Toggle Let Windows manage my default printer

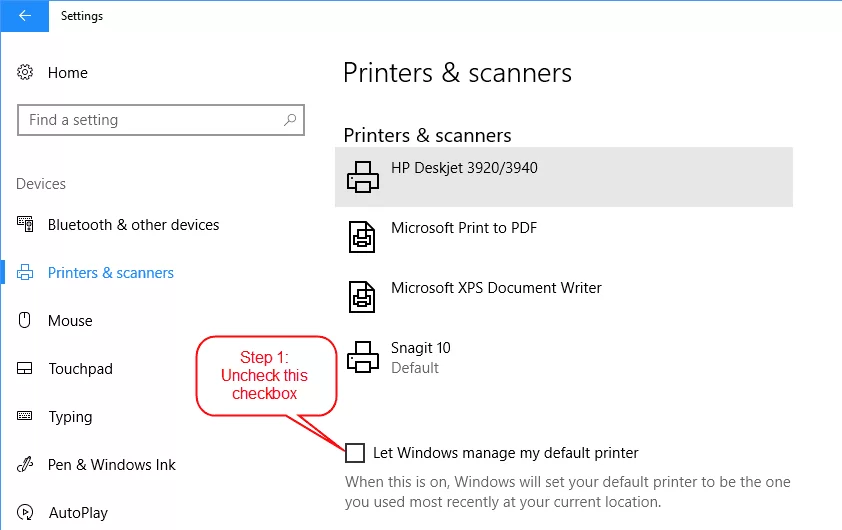point(355,453)
